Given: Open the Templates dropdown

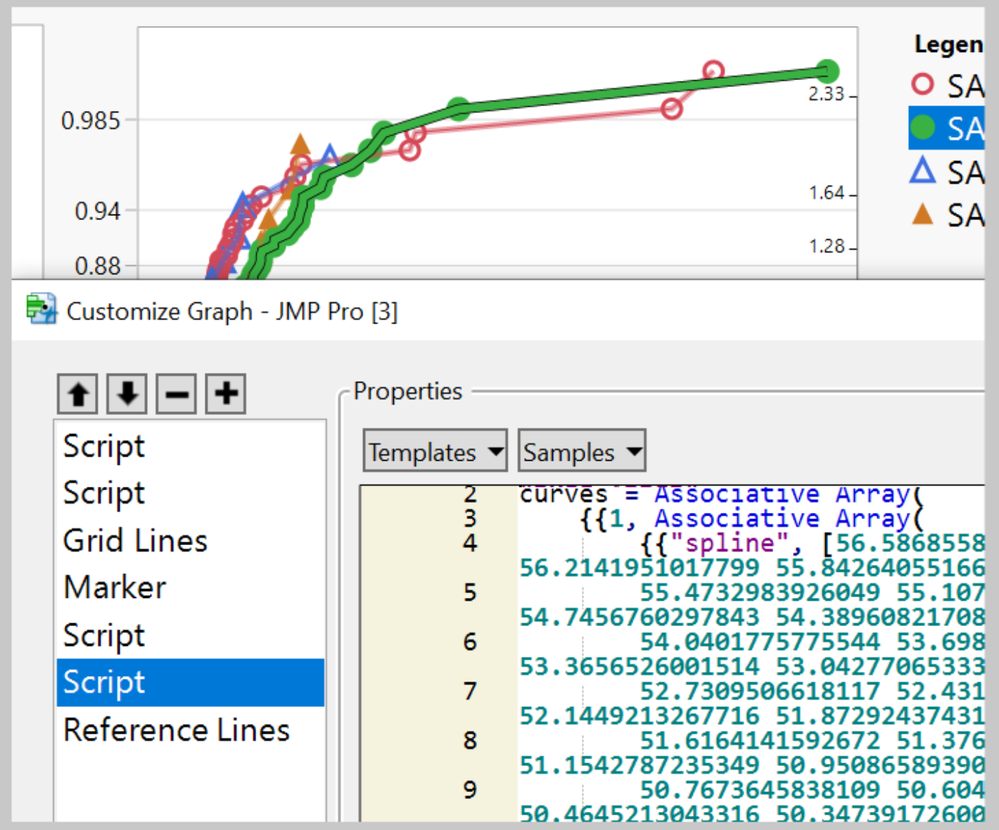Looking at the screenshot, I should coord(435,451).
